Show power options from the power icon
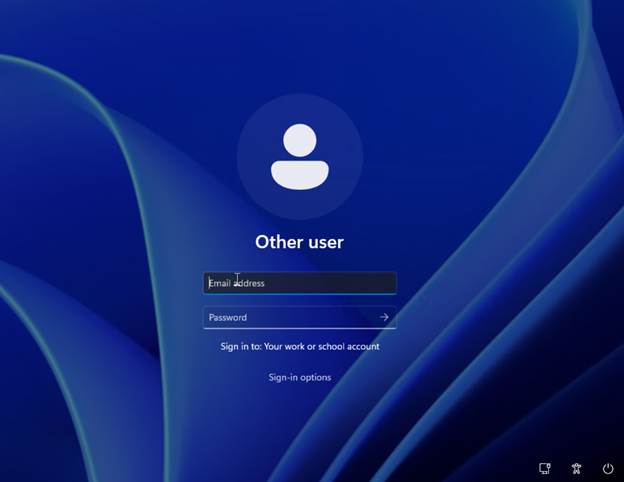This screenshot has height=482, width=624. click(x=608, y=468)
